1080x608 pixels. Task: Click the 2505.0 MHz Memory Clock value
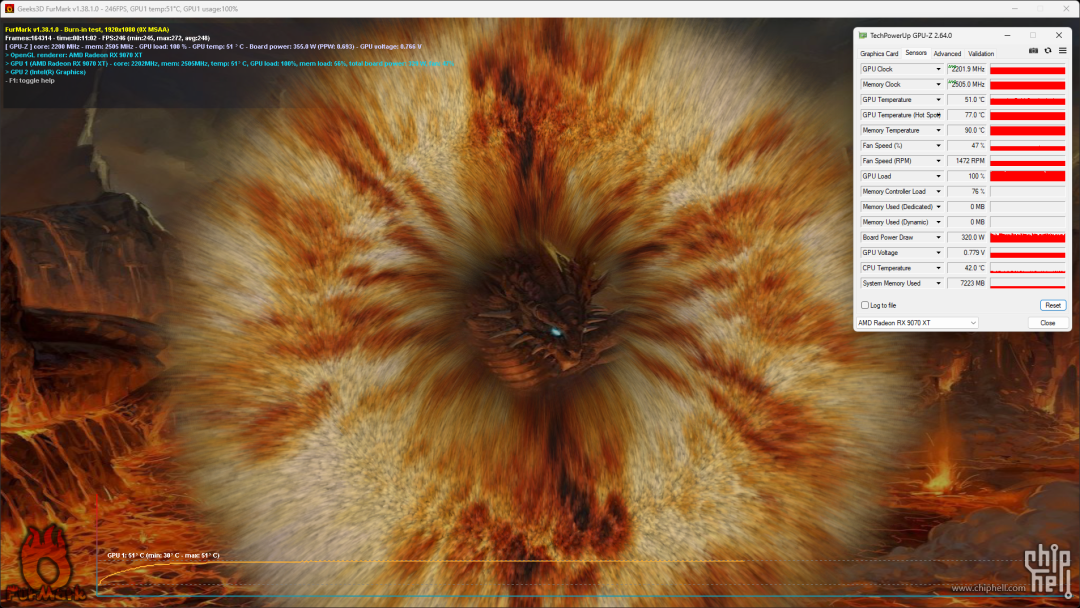tap(966, 85)
